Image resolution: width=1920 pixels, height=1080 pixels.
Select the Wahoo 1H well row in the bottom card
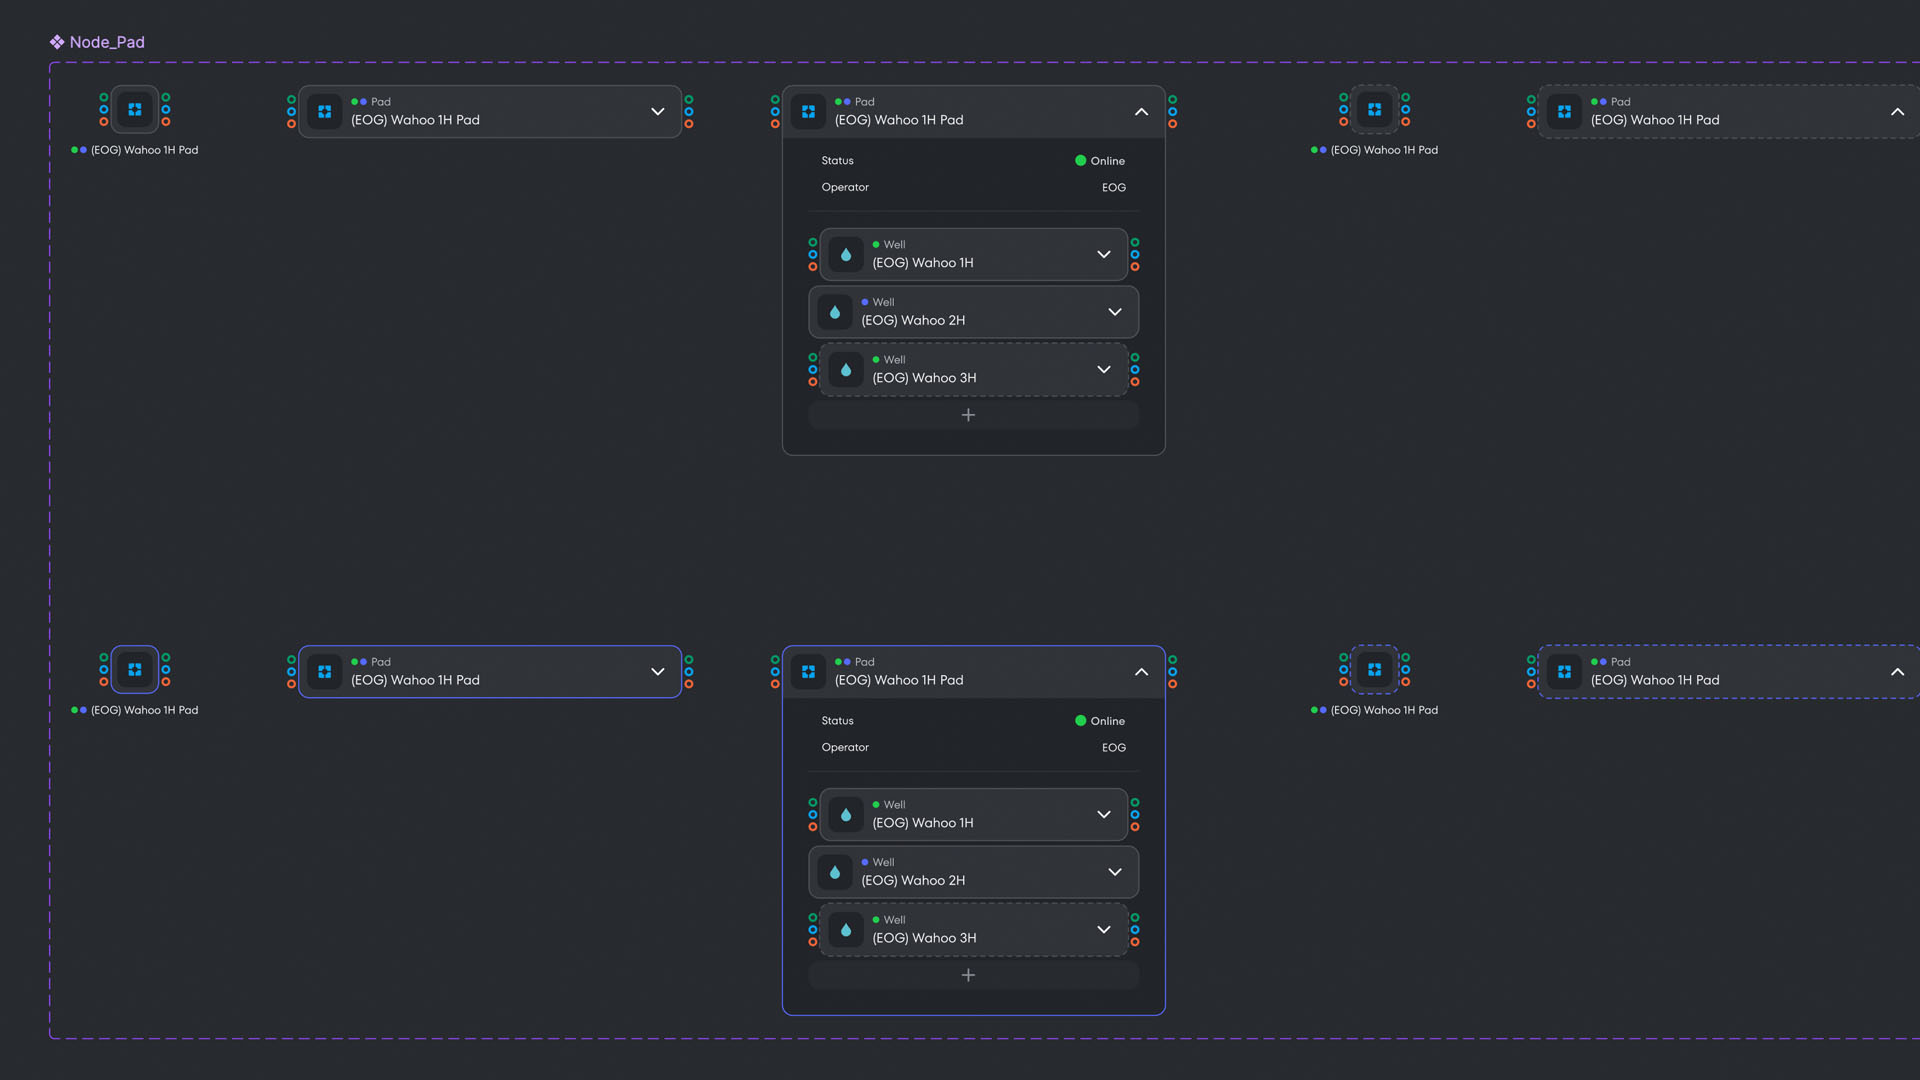pyautogui.click(x=974, y=815)
